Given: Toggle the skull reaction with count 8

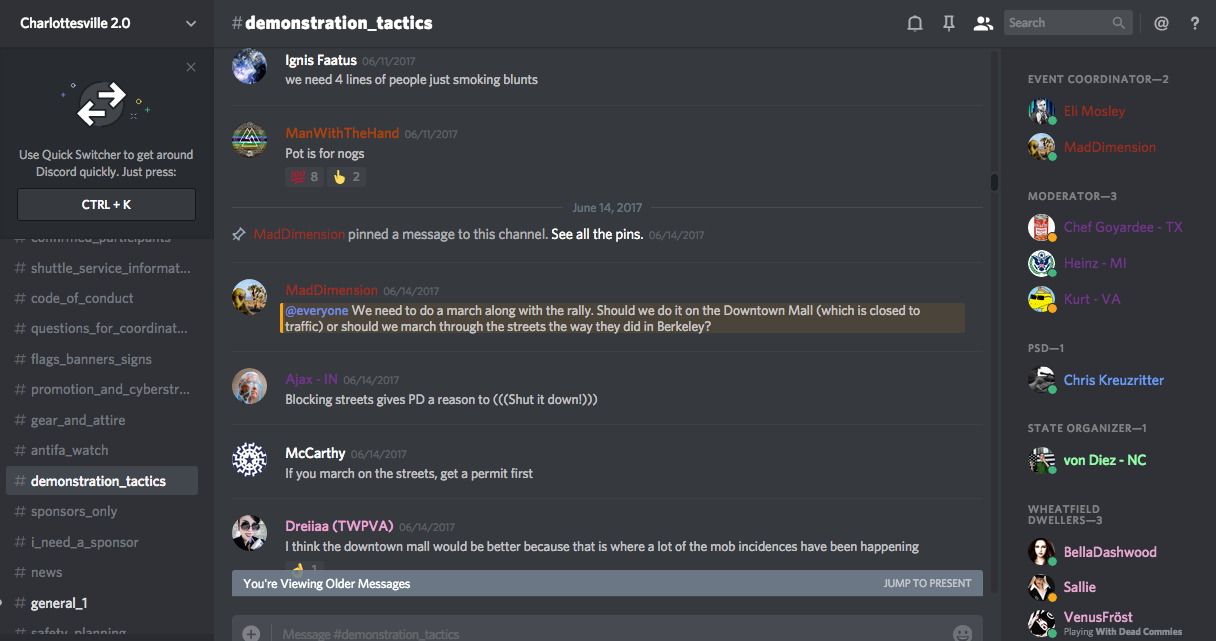Looking at the screenshot, I should tap(304, 177).
